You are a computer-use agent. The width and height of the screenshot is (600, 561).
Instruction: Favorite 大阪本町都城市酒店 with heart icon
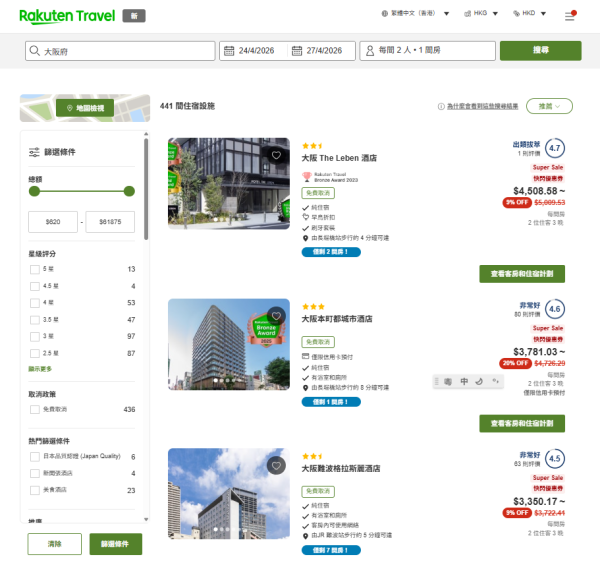coord(276,316)
